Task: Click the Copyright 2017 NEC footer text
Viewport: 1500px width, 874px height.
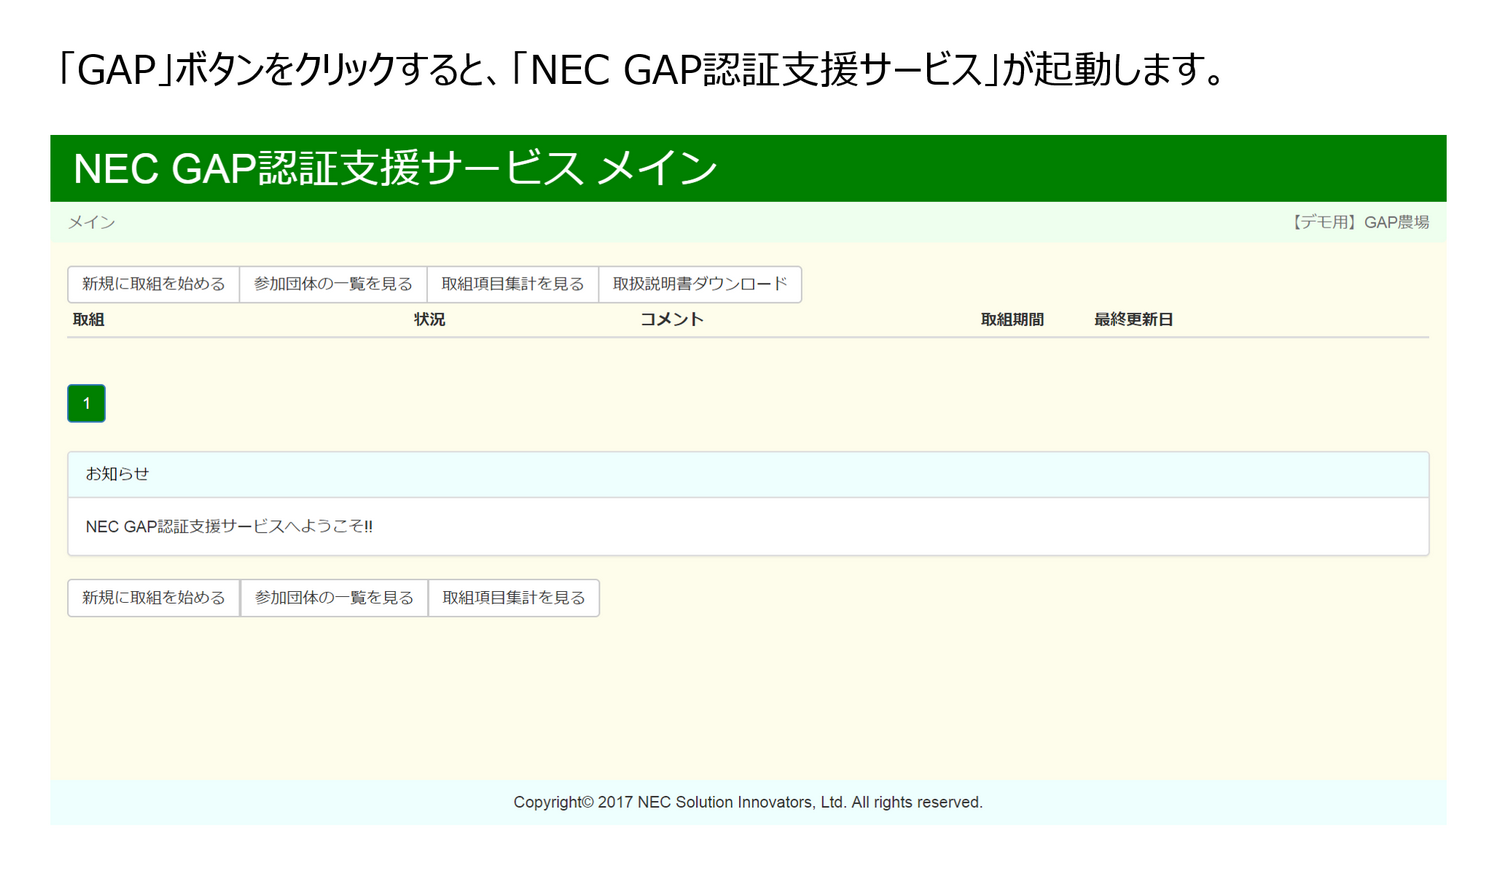Action: pos(748,802)
